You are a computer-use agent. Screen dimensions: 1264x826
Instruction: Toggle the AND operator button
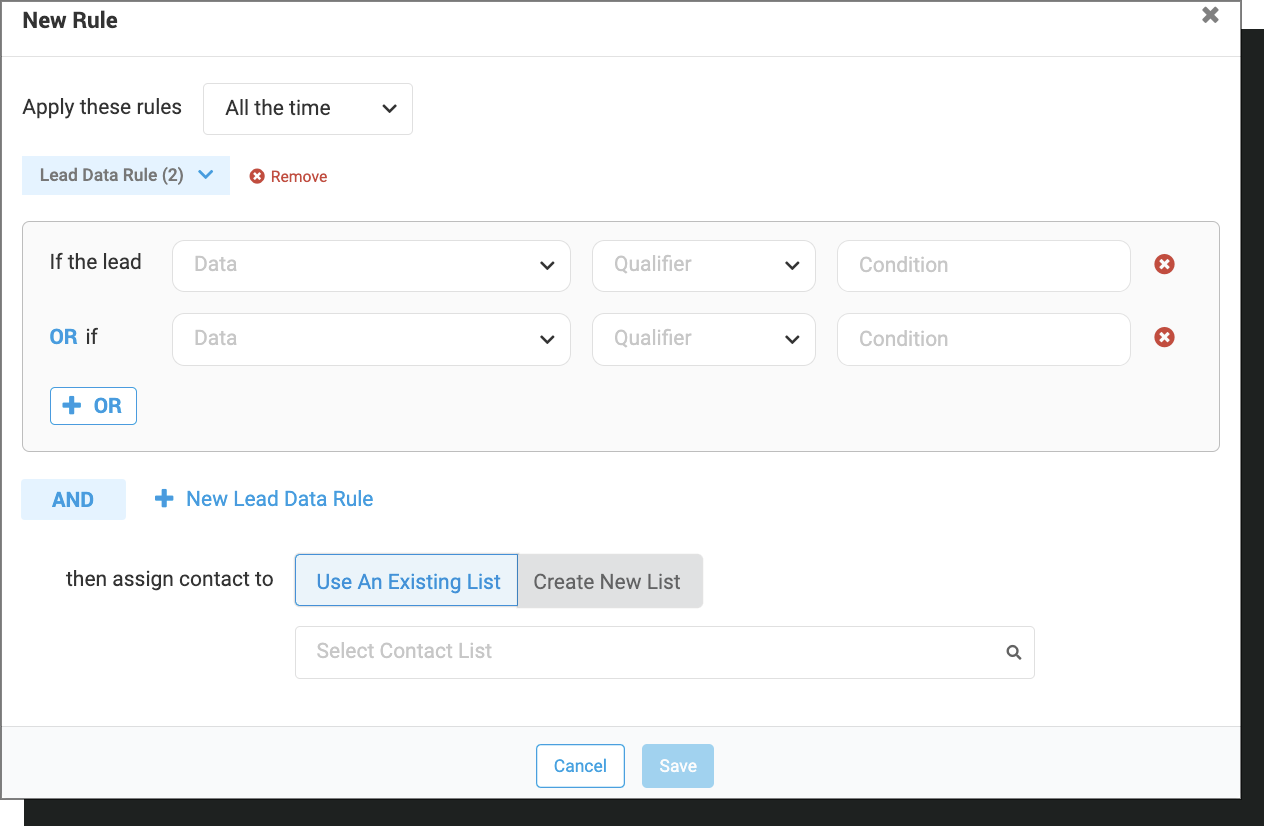(73, 500)
